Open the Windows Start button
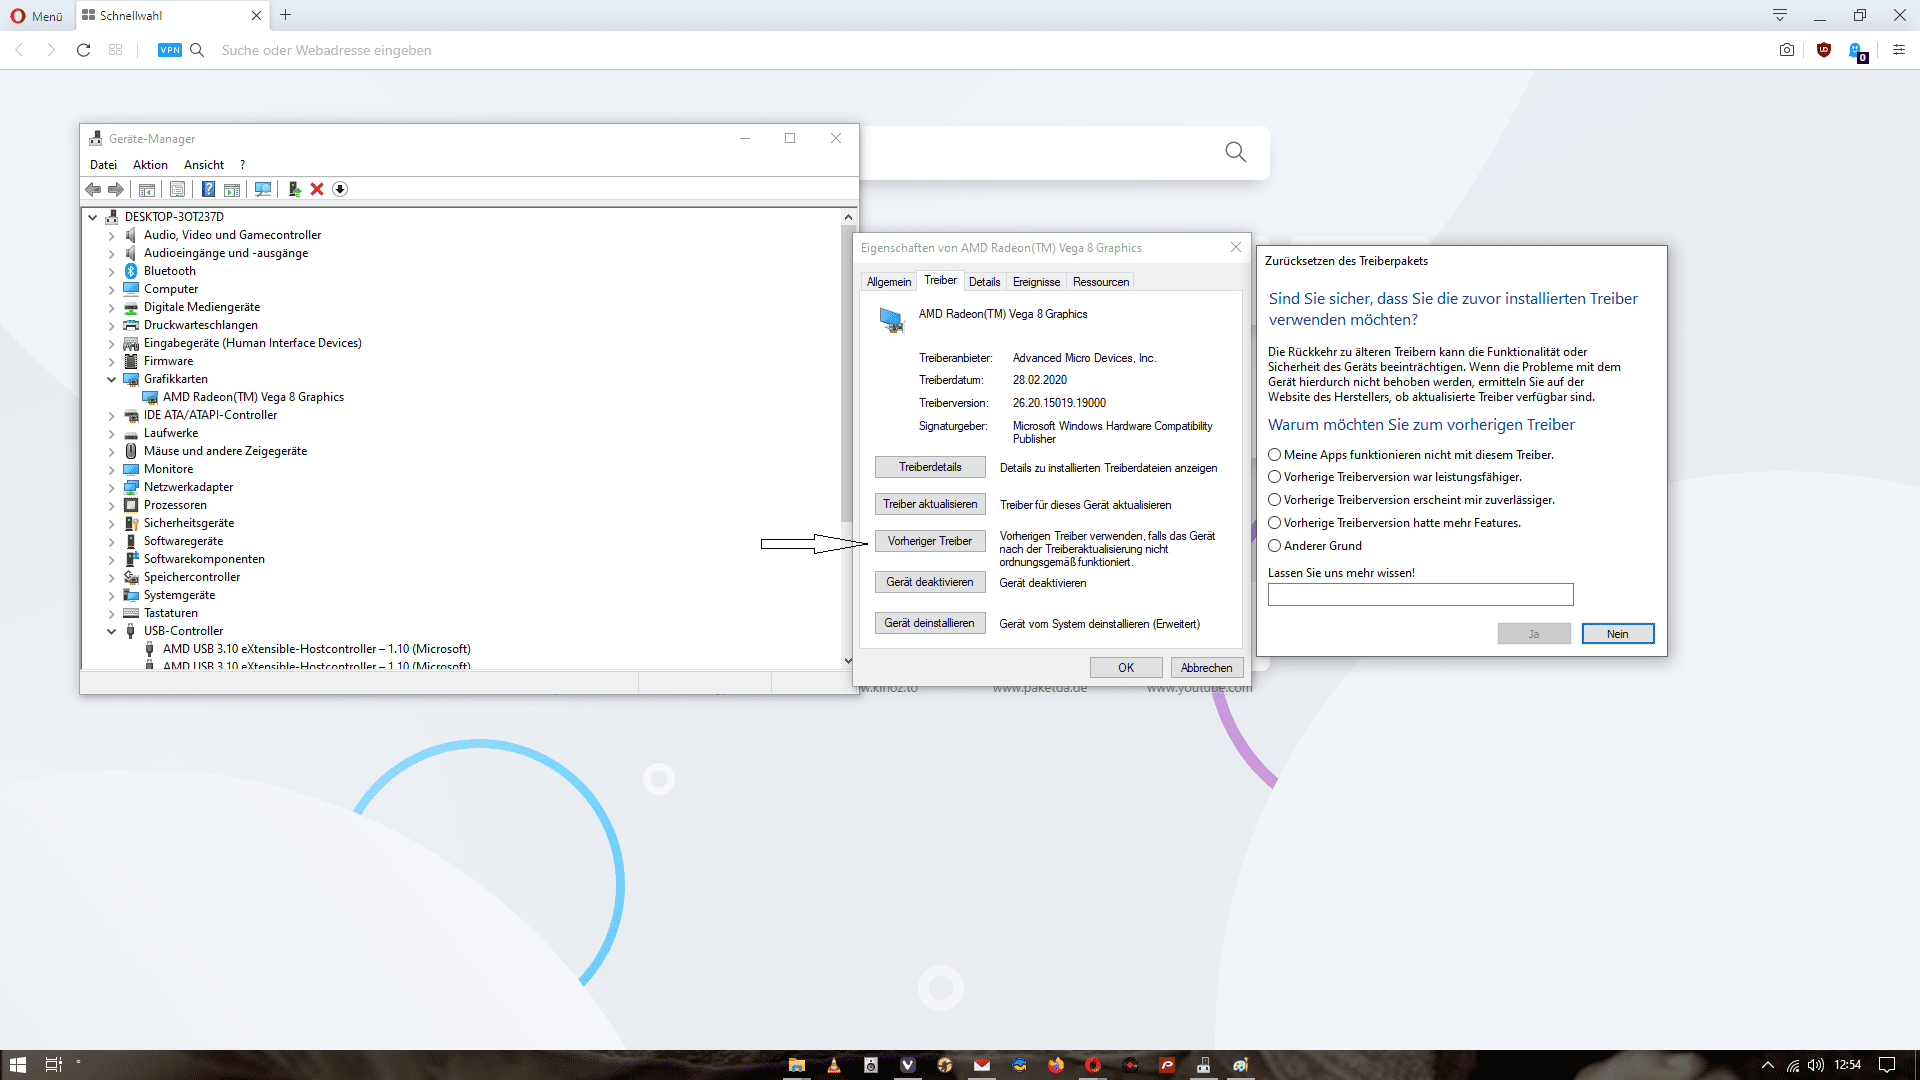Screen dimensions: 1920x1080 click(18, 1065)
